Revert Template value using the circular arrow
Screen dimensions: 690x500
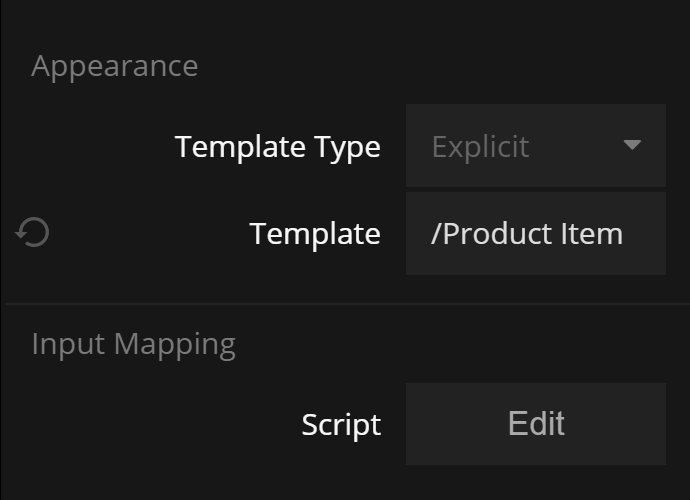33,234
